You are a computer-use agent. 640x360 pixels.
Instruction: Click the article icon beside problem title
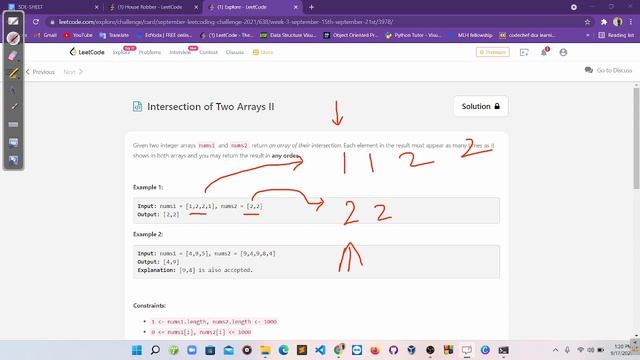[x=138, y=107]
